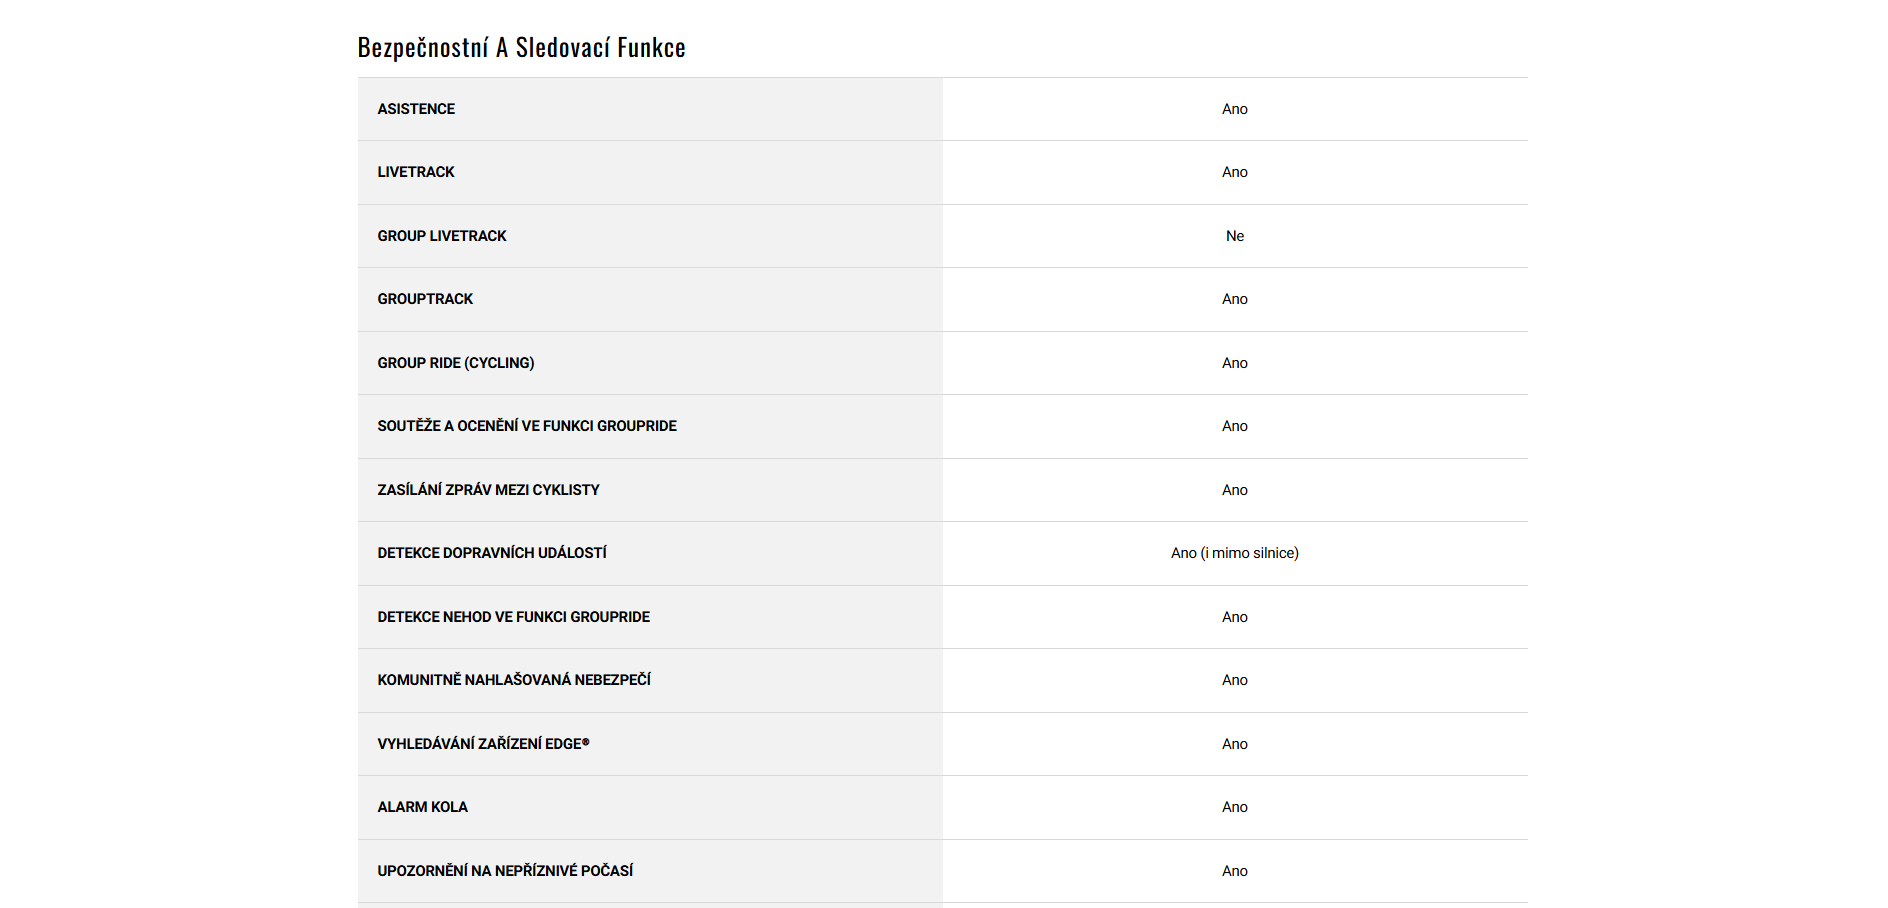The width and height of the screenshot is (1888, 908).
Task: Select the "Ano" value for LiveTrack row
Action: click(1235, 172)
